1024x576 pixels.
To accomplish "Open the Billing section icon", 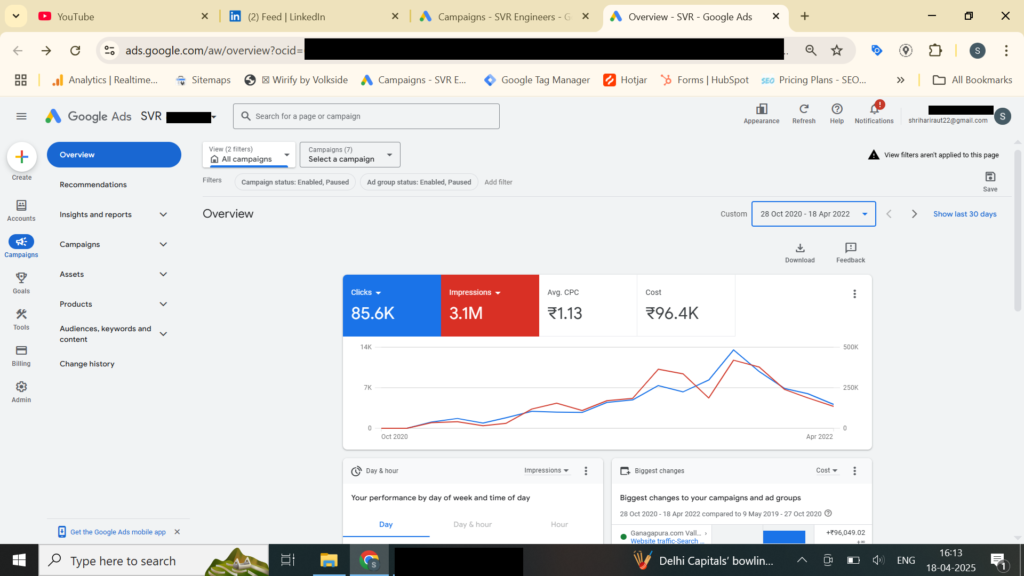I will (x=21, y=351).
